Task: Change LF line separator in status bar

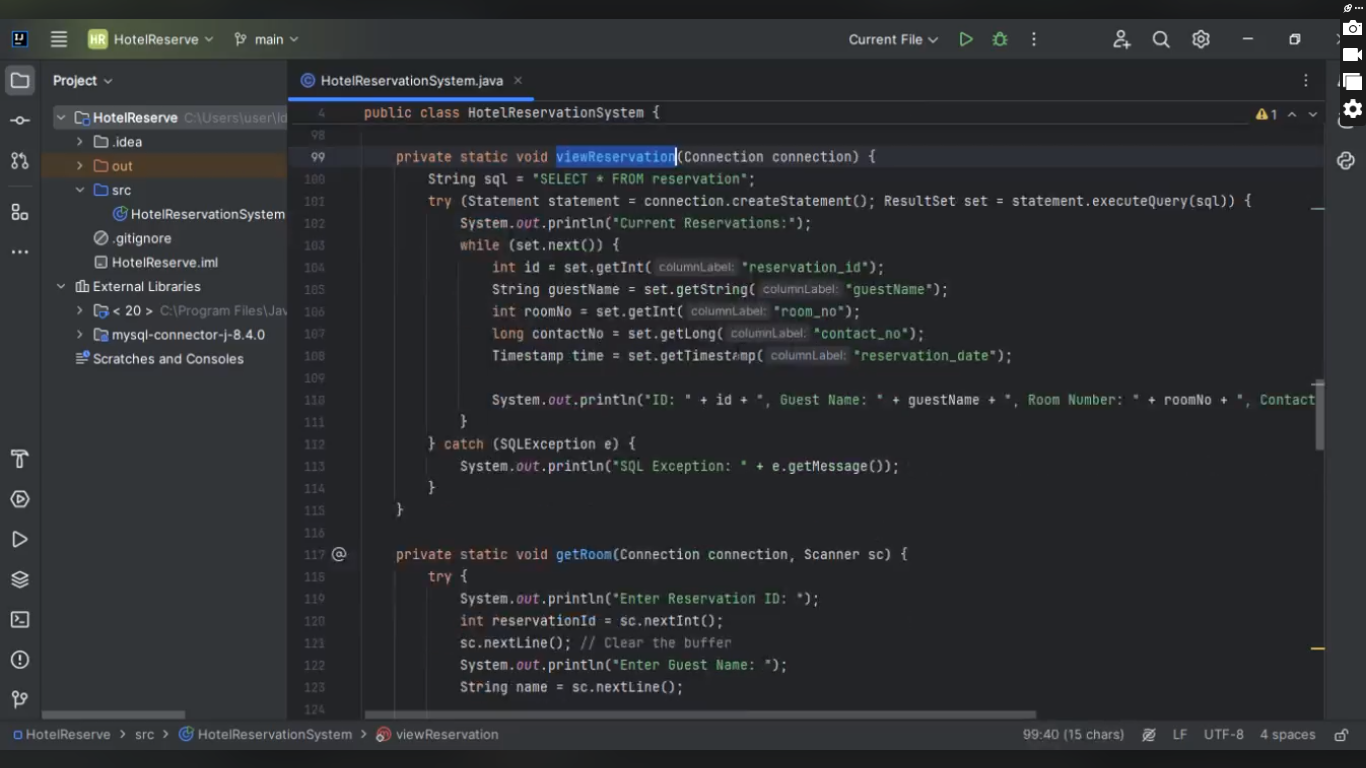Action: 1180,735
